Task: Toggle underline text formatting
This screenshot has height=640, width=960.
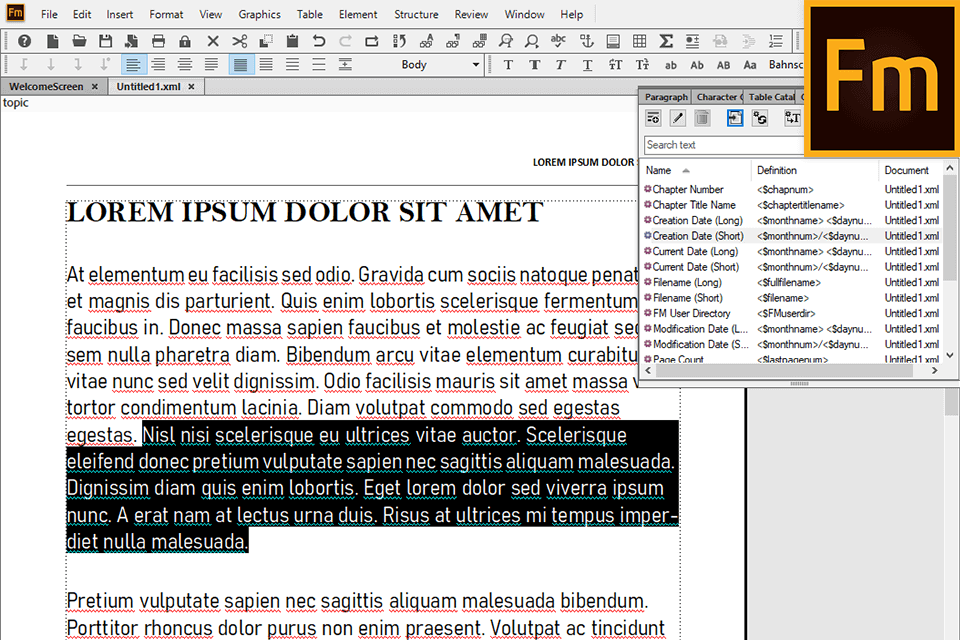Action: (586, 65)
